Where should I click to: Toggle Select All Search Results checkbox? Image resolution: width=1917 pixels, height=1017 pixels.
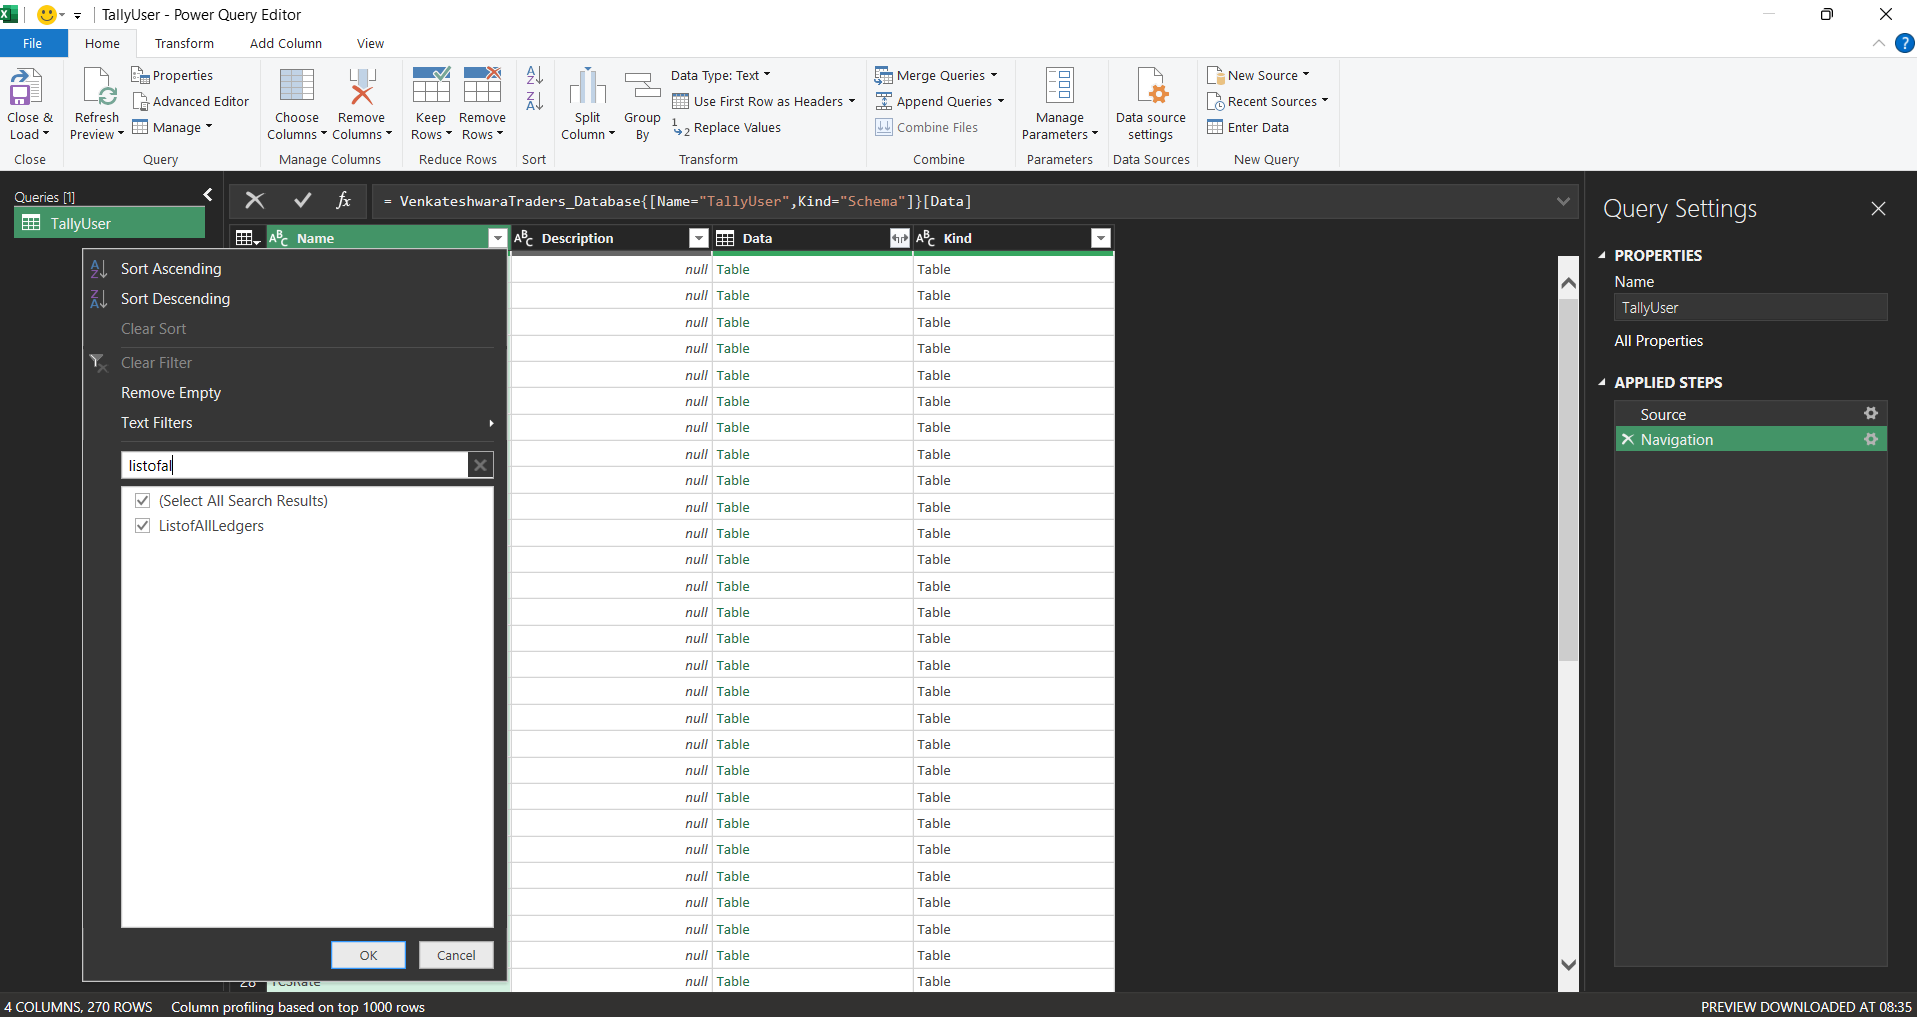pos(143,501)
